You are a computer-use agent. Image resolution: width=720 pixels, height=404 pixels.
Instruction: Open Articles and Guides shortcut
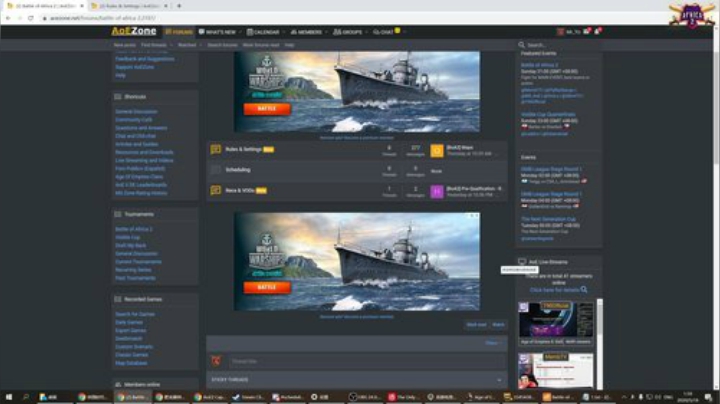point(136,144)
